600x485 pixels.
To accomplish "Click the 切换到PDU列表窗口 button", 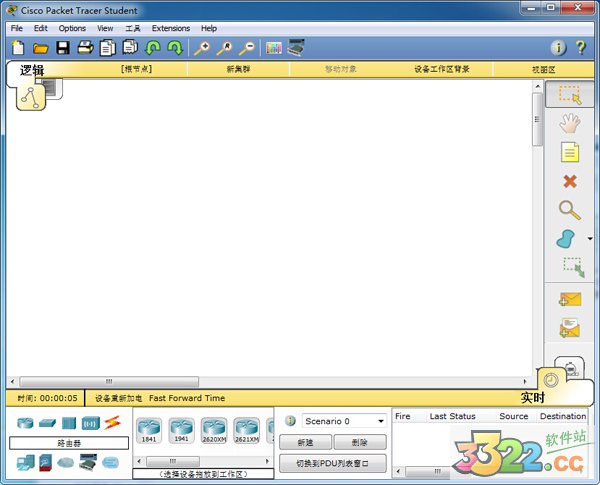I will click(x=333, y=464).
